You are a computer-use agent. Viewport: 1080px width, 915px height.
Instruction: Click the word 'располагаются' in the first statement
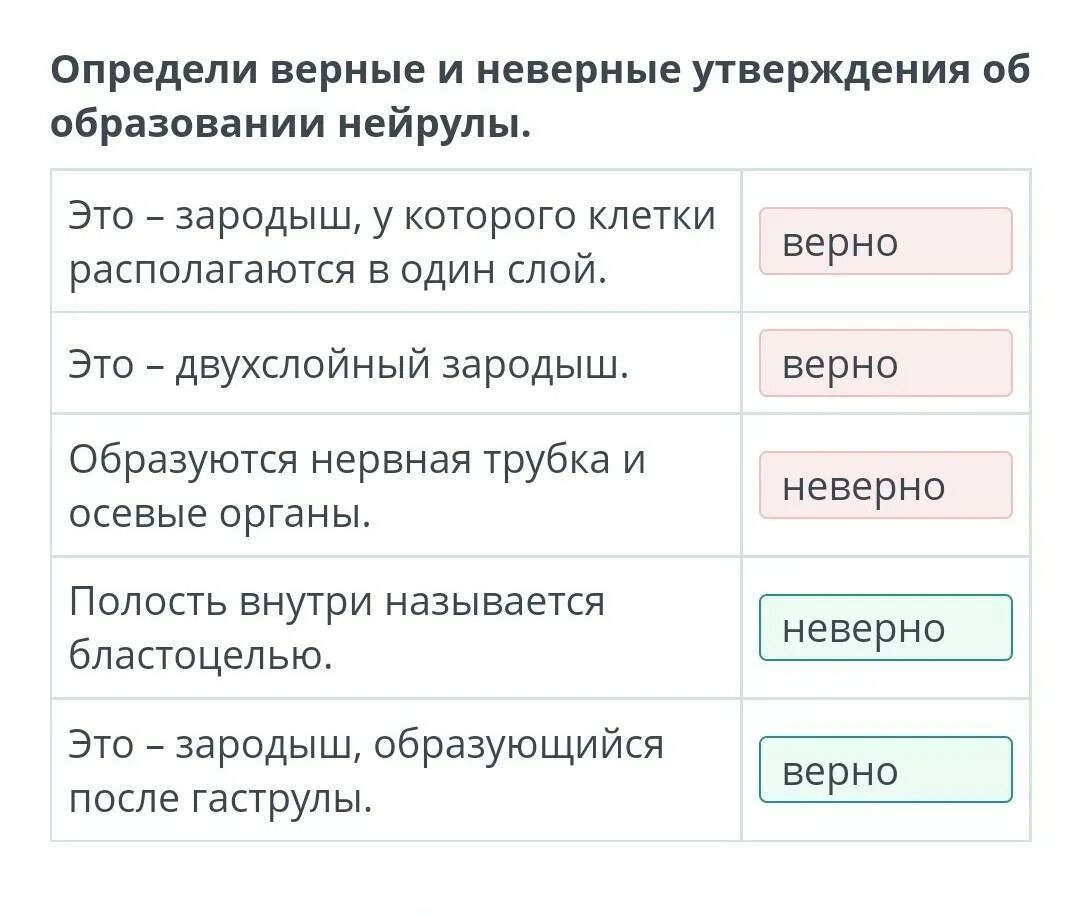point(213,271)
